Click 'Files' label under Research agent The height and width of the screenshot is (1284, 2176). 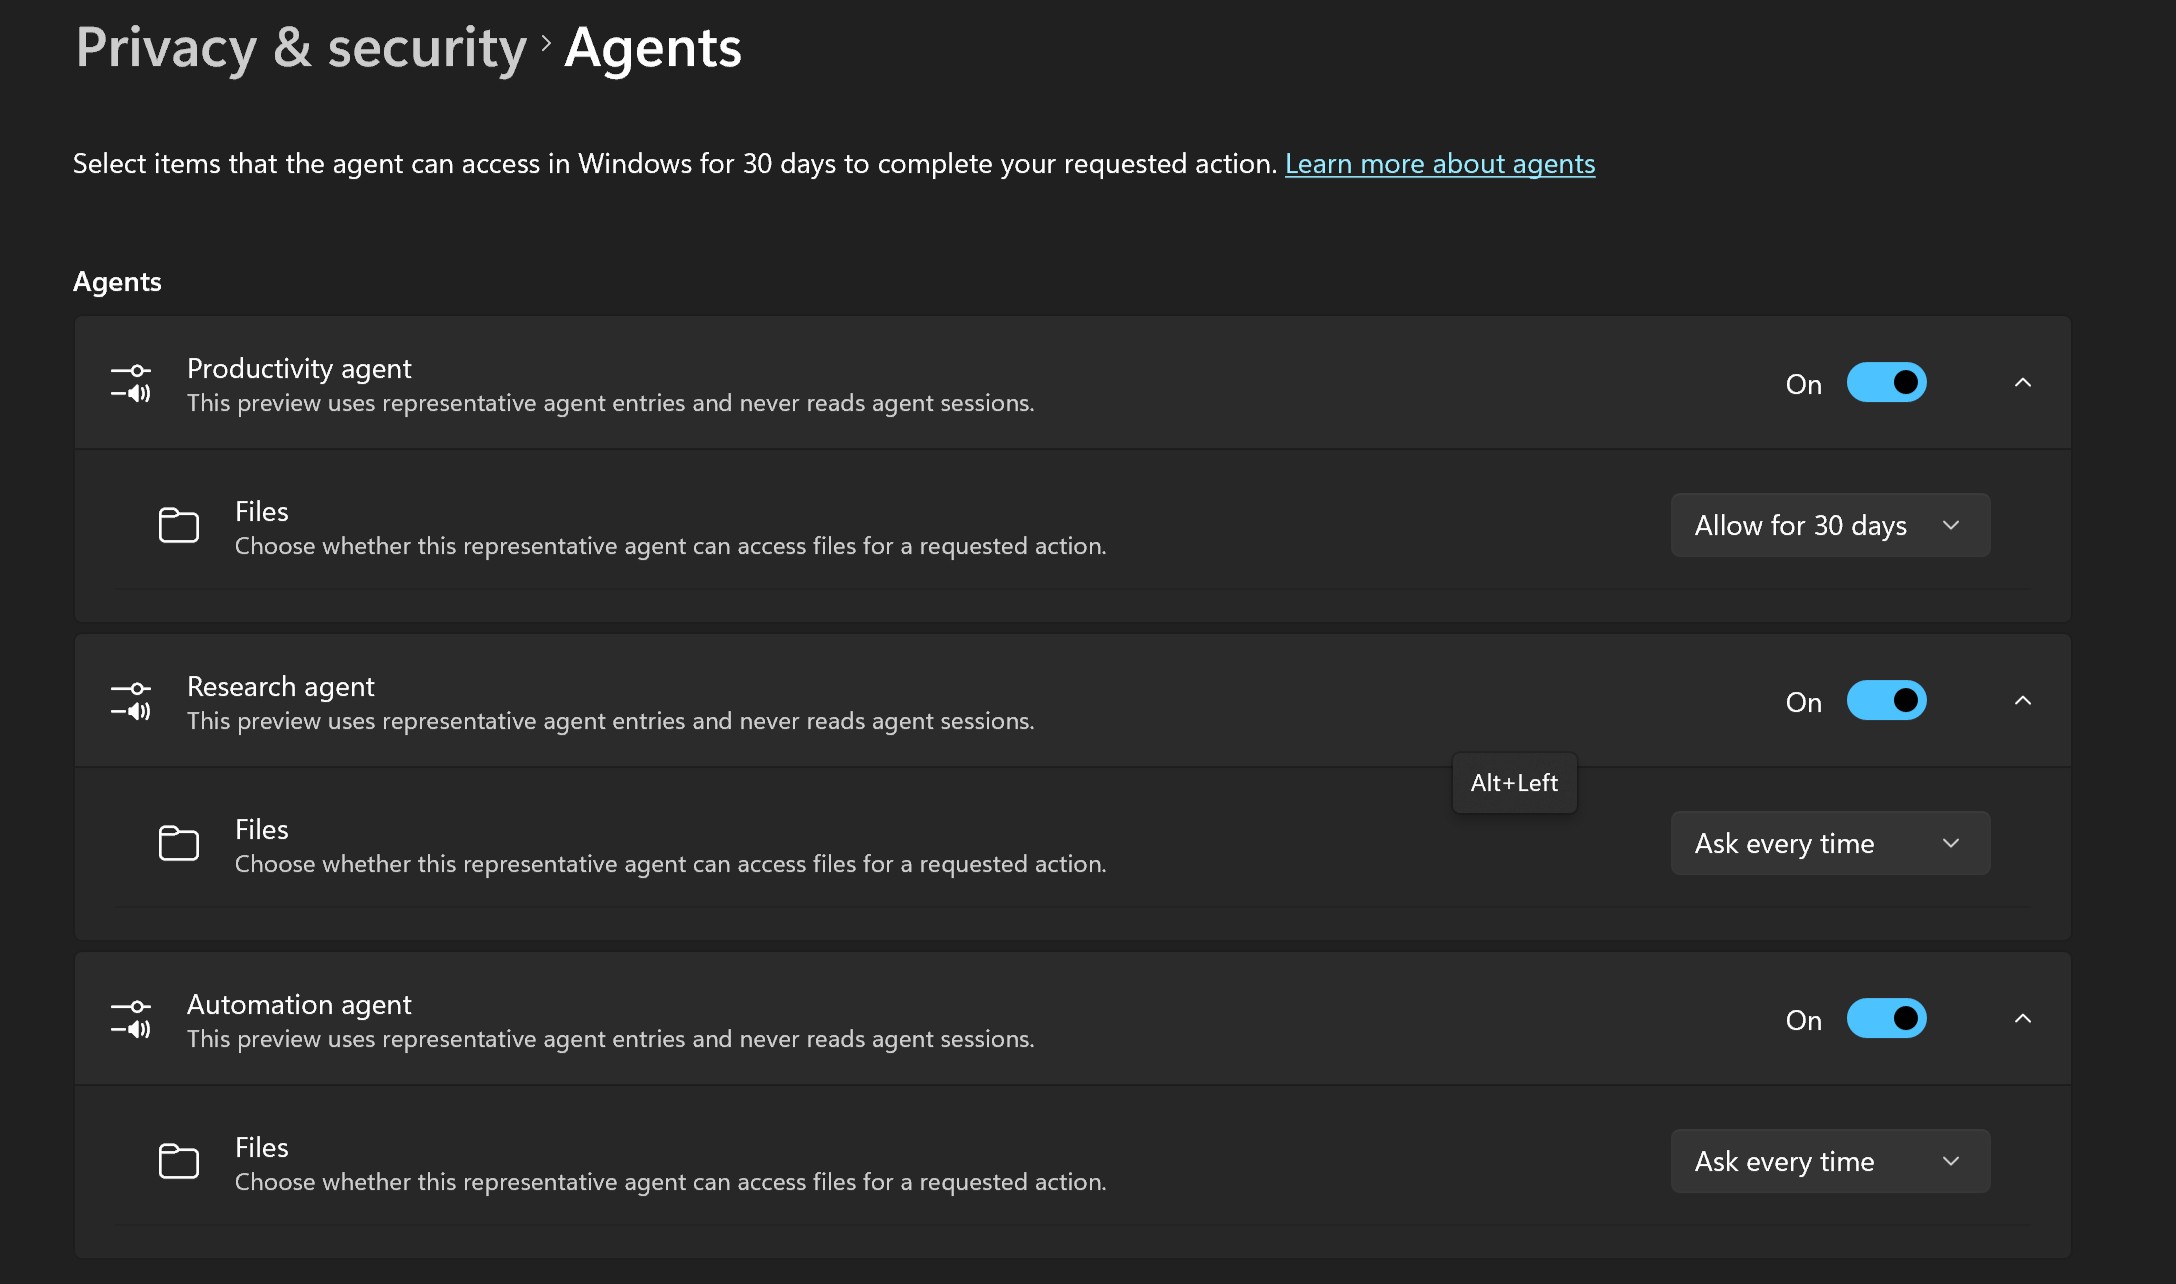click(x=262, y=830)
